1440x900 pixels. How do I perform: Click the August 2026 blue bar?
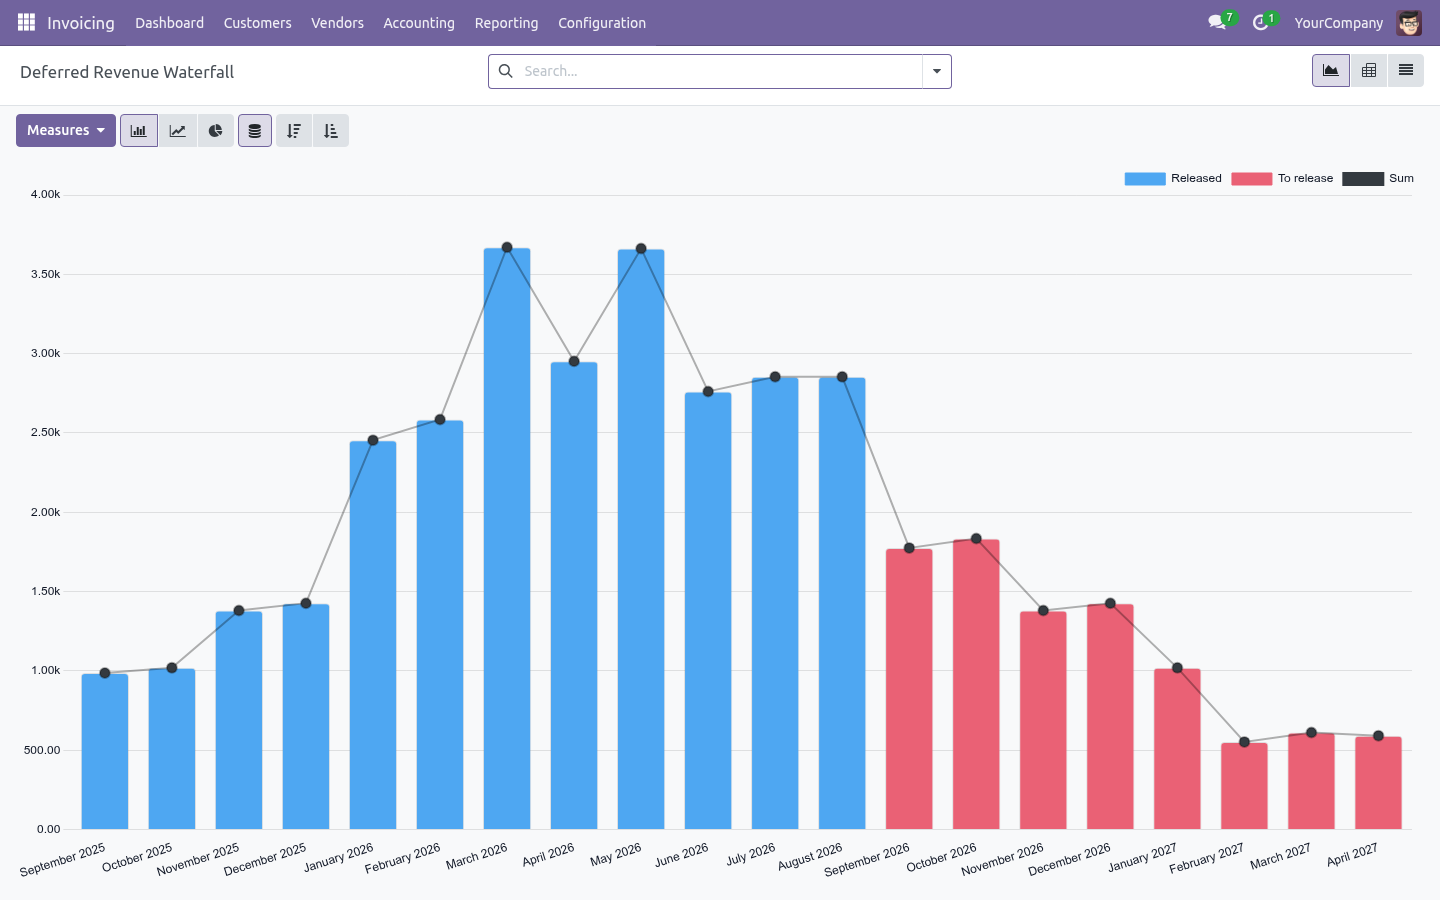click(842, 603)
